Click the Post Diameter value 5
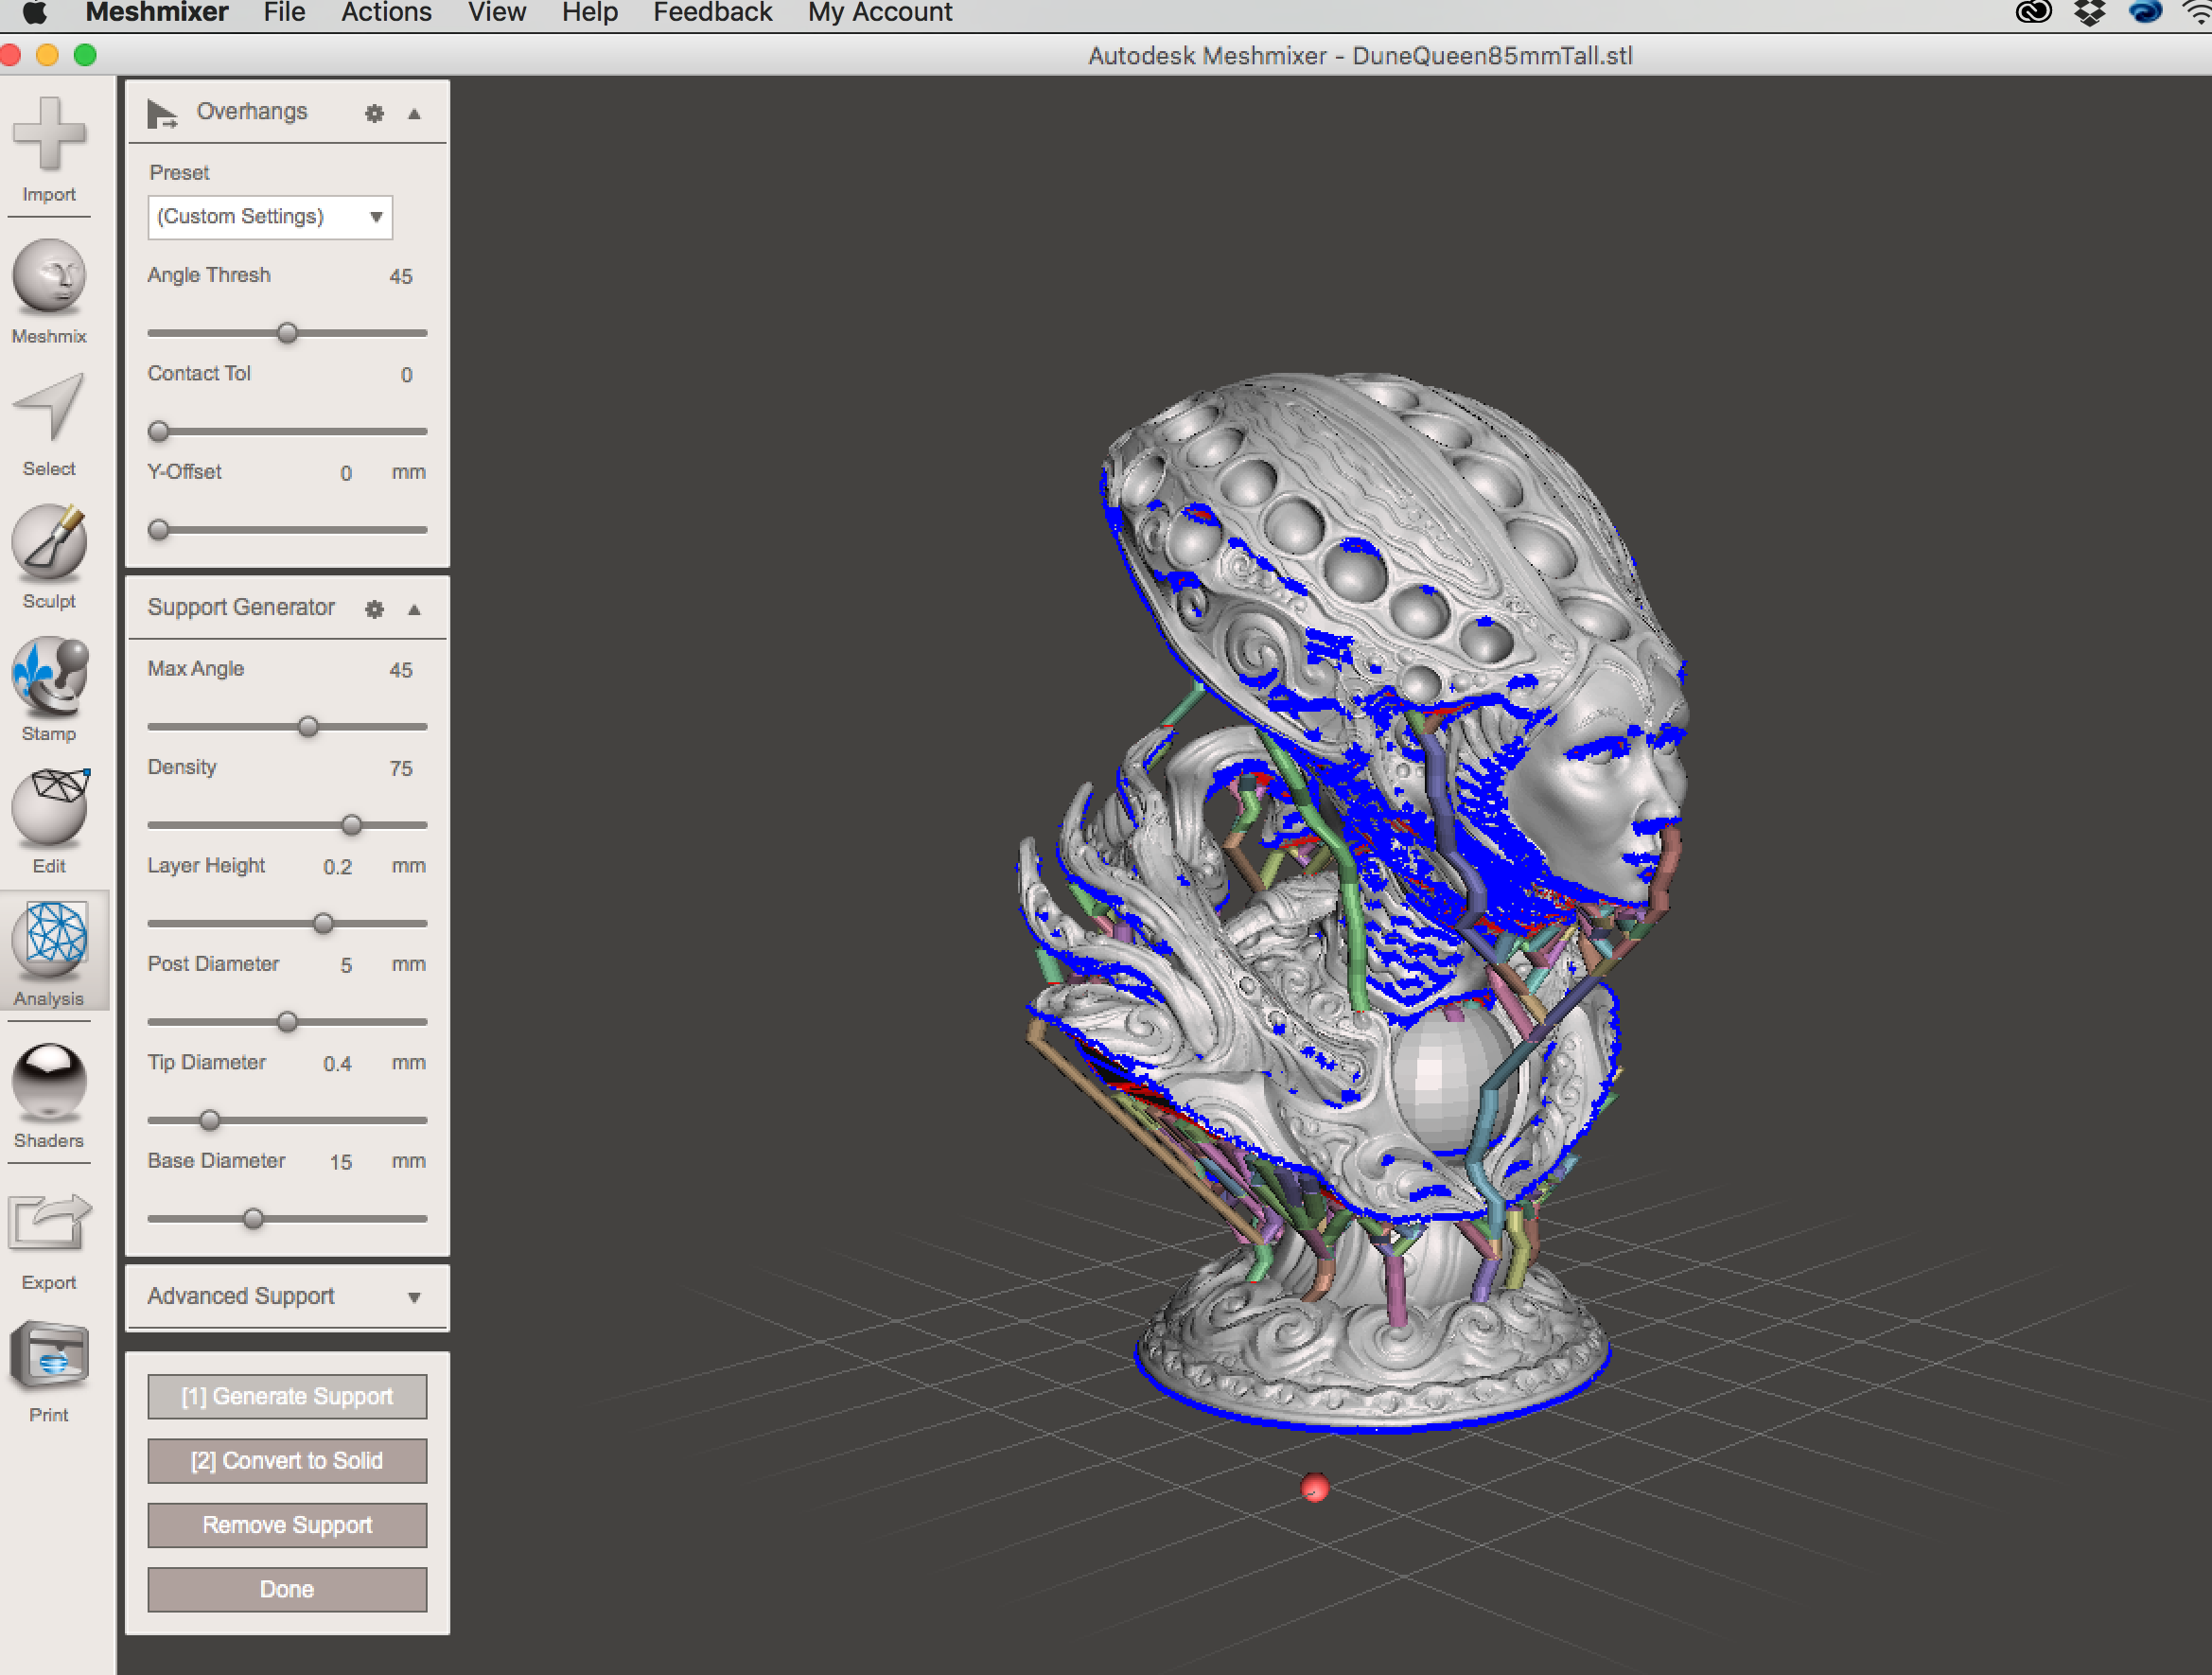Screen dimensions: 2212x1675 tap(346, 966)
